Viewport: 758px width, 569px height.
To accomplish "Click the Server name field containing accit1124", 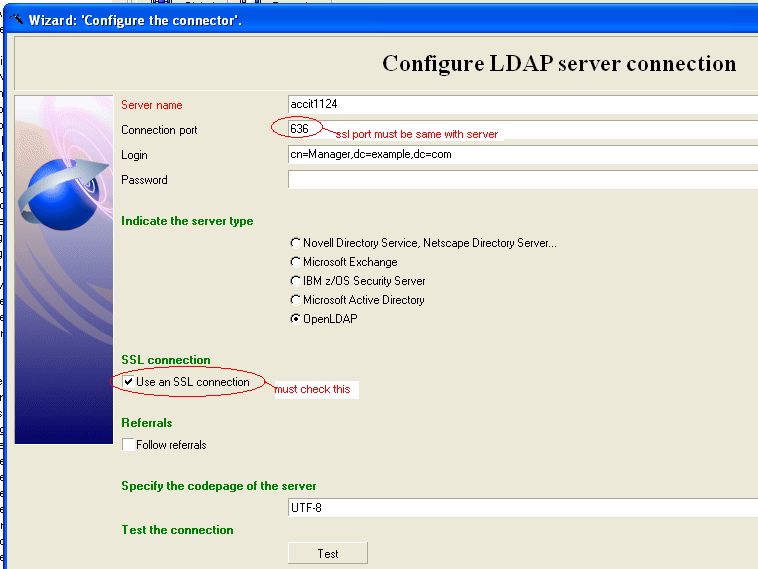I will click(x=520, y=104).
